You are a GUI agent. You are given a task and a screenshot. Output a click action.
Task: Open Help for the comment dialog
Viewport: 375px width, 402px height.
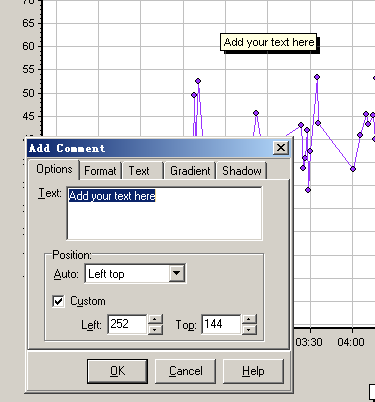pos(253,371)
